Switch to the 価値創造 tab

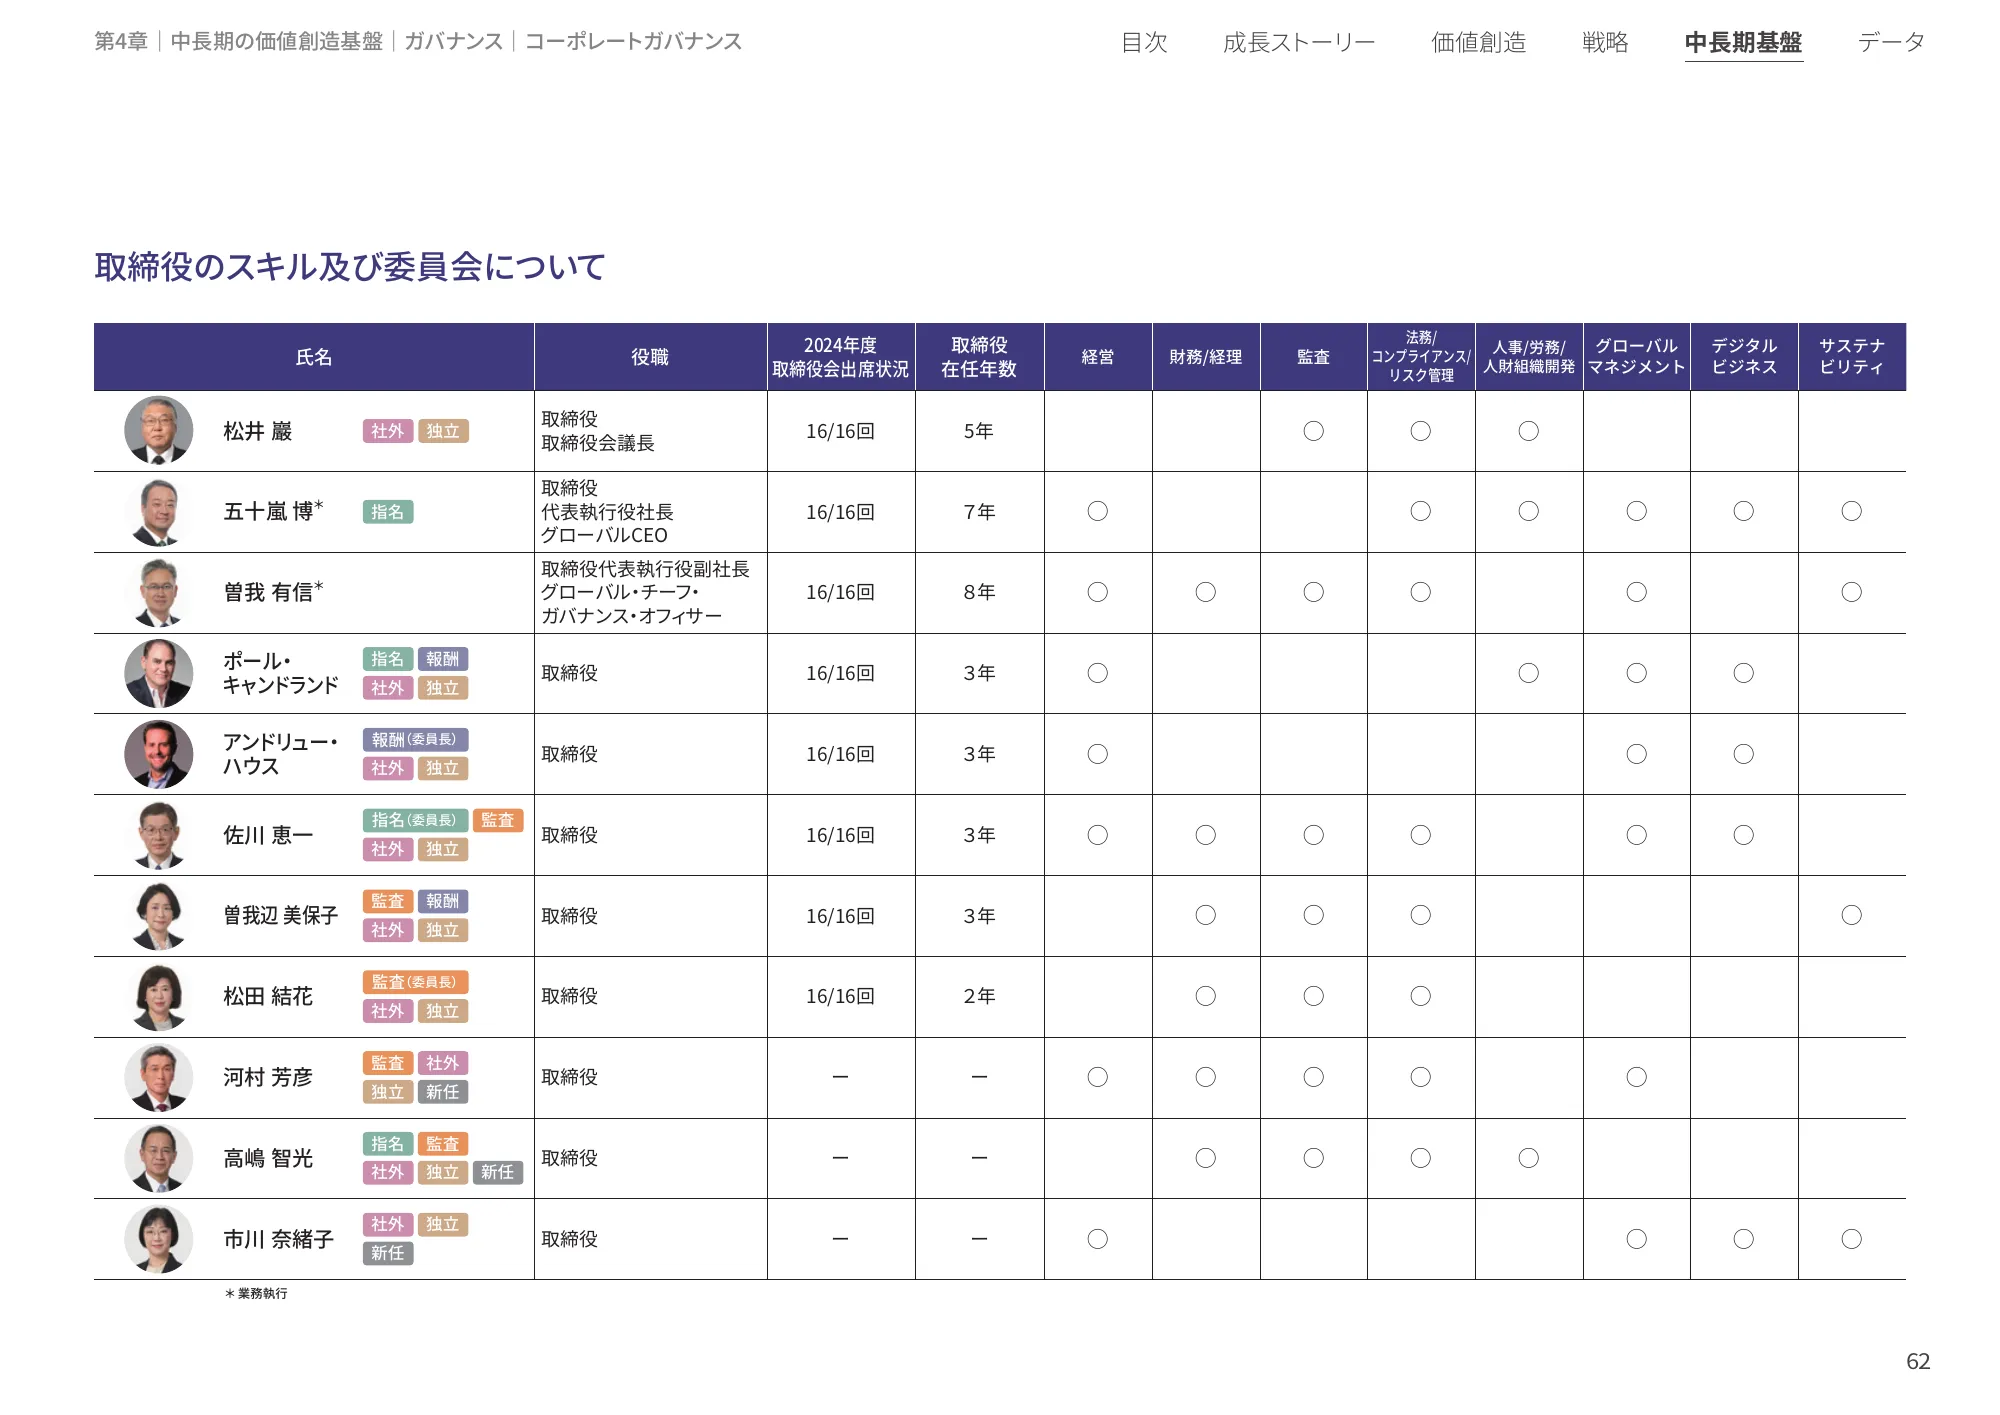[1478, 42]
